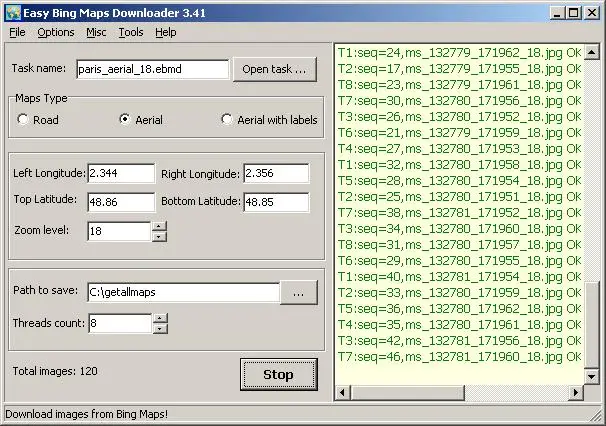This screenshot has height=426, width=606.
Task: Click log scroll up arrow
Action: pyautogui.click(x=592, y=52)
